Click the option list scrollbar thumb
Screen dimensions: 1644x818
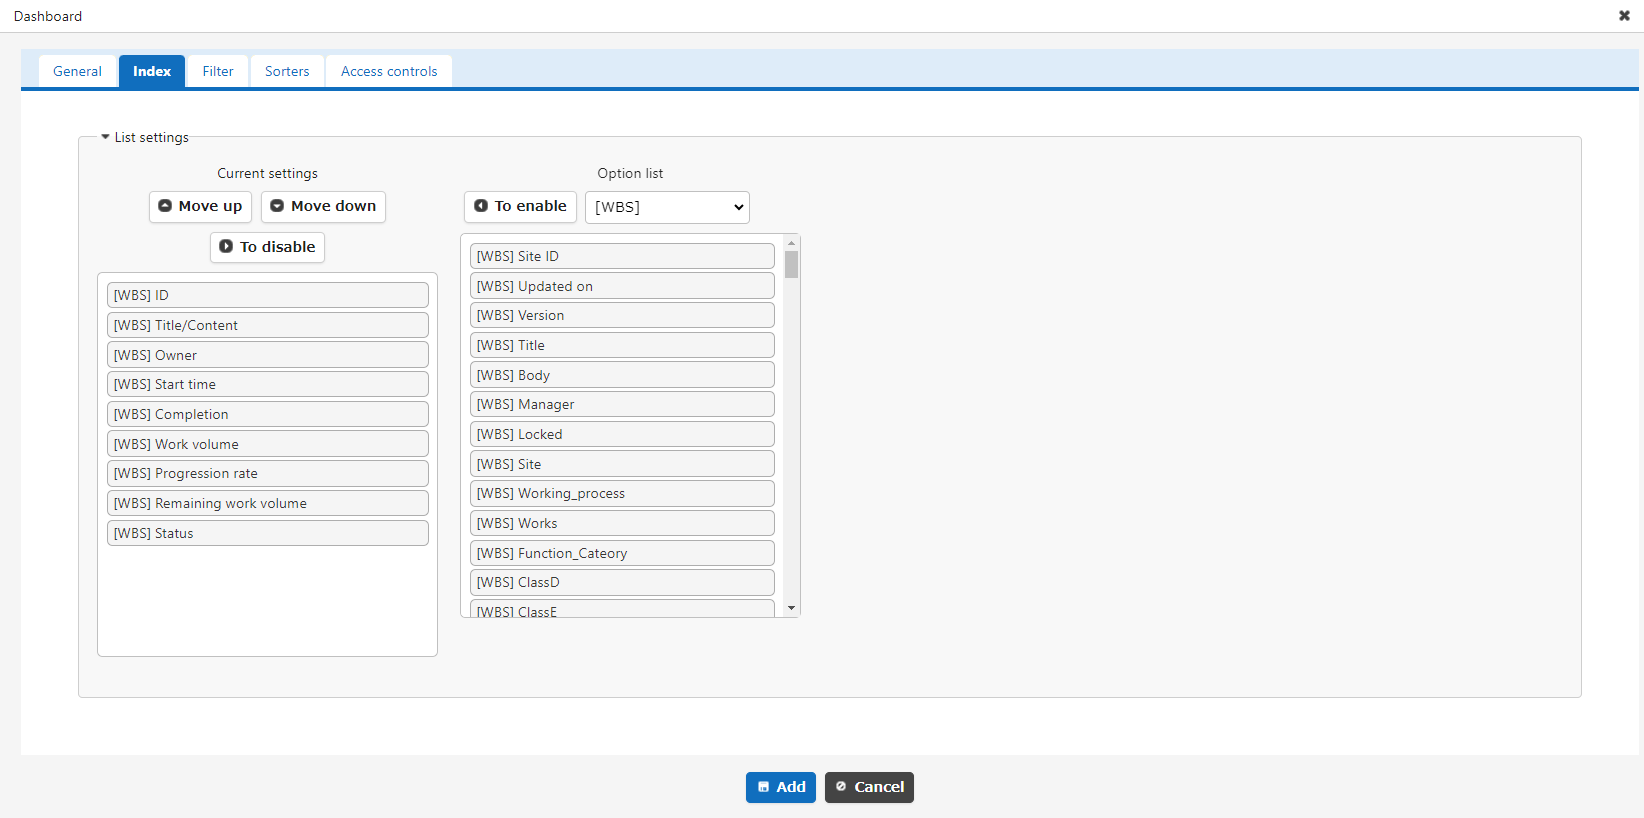tap(792, 264)
